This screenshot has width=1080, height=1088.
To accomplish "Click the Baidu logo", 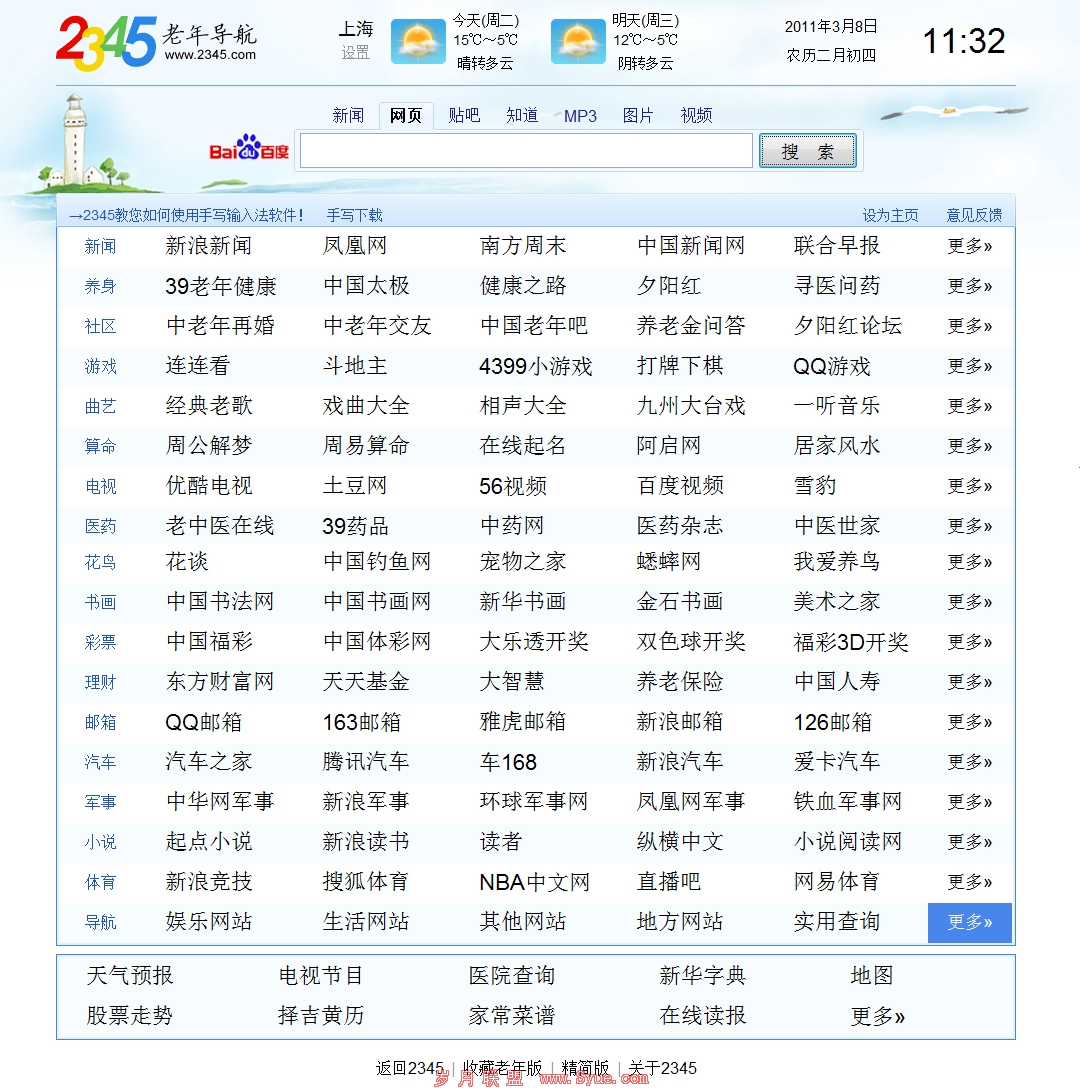I will [x=248, y=148].
